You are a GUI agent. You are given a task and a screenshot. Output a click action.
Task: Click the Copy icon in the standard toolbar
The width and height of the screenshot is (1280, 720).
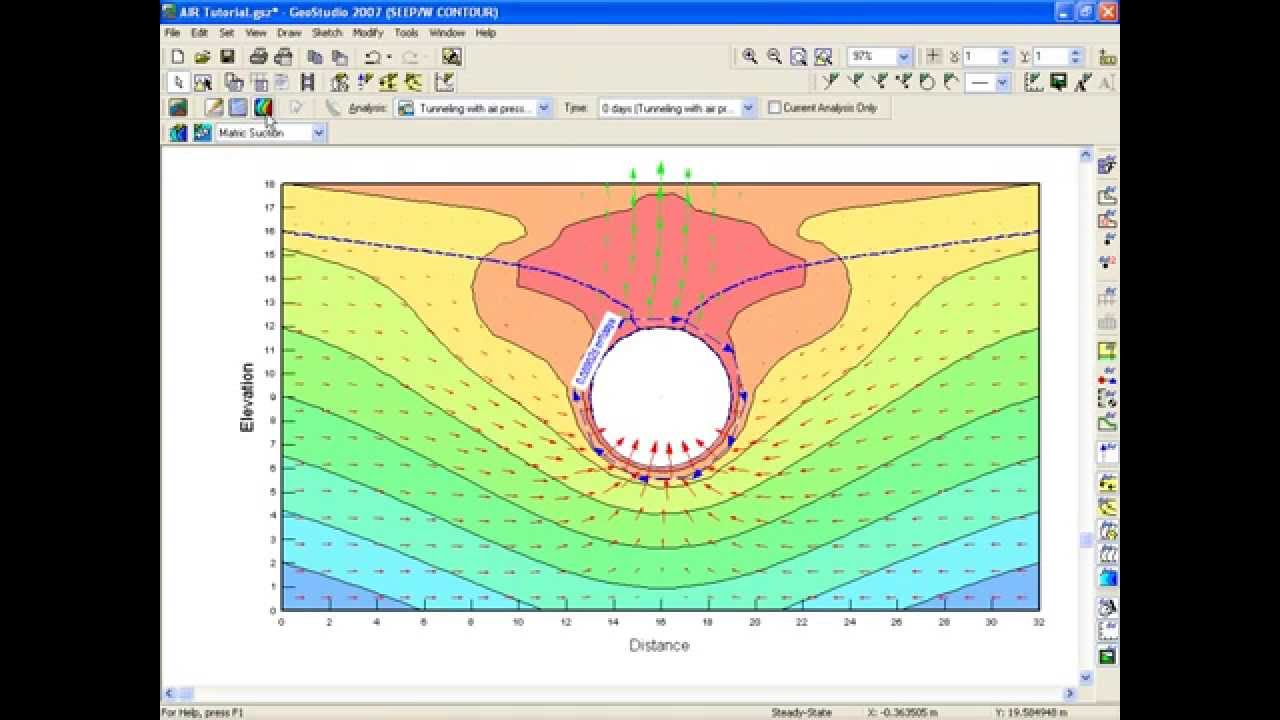[x=314, y=57]
